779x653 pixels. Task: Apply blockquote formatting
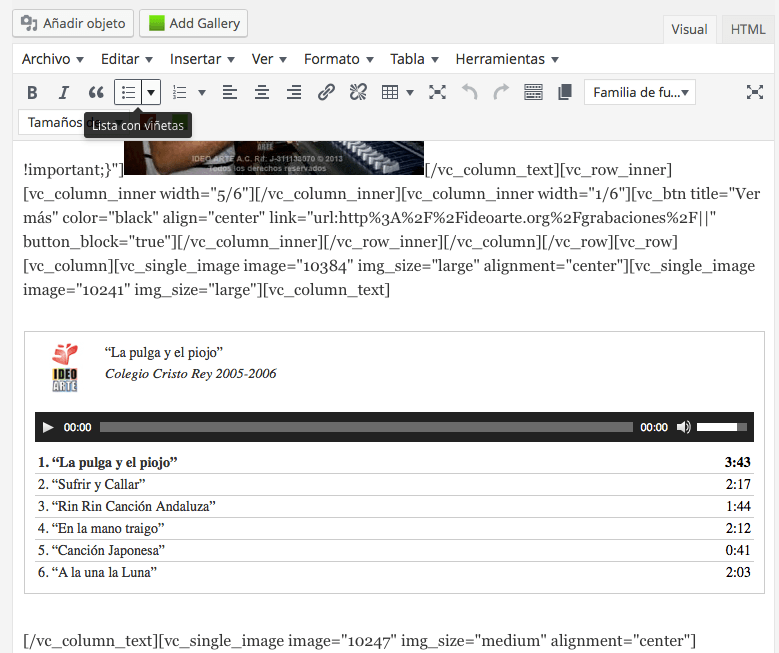[96, 92]
